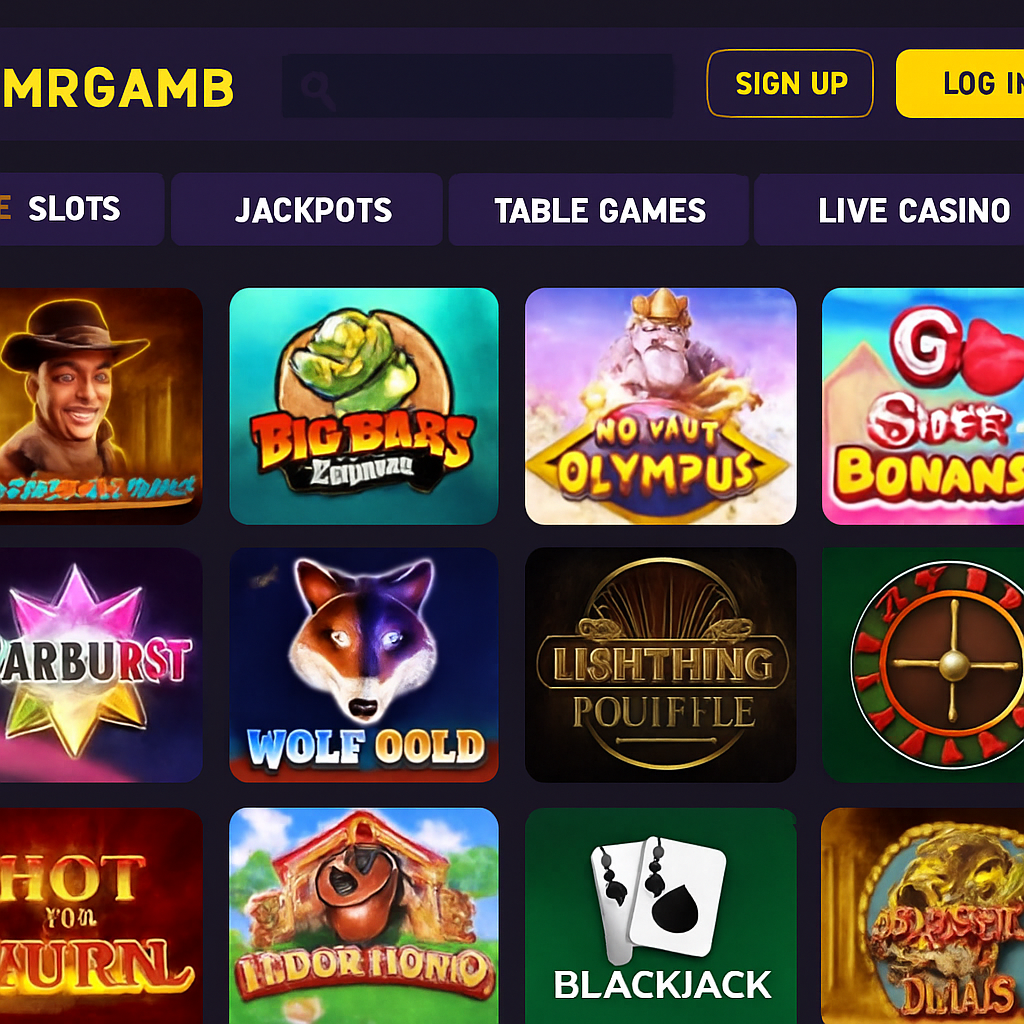1024x1024 pixels.
Task: Select the Table Games tab
Action: click(598, 210)
